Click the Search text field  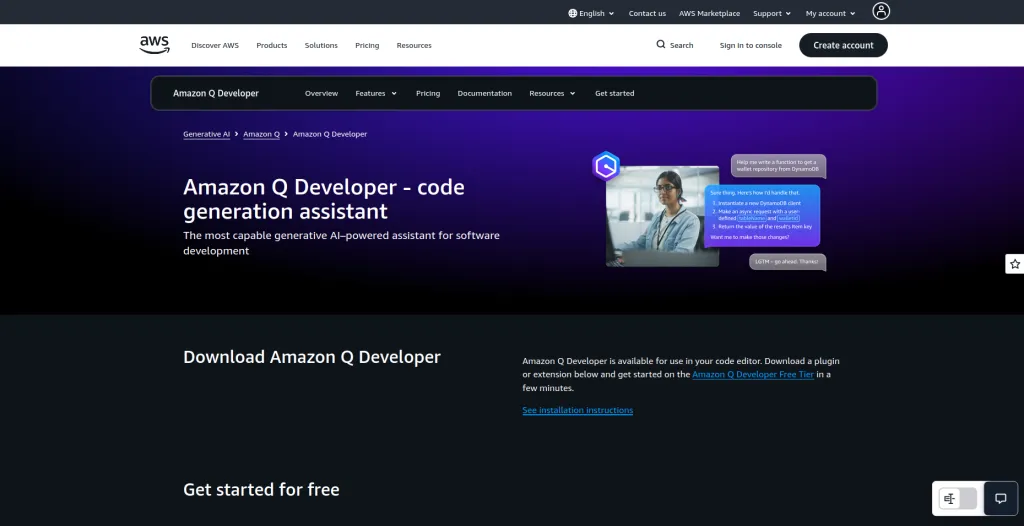tap(681, 46)
